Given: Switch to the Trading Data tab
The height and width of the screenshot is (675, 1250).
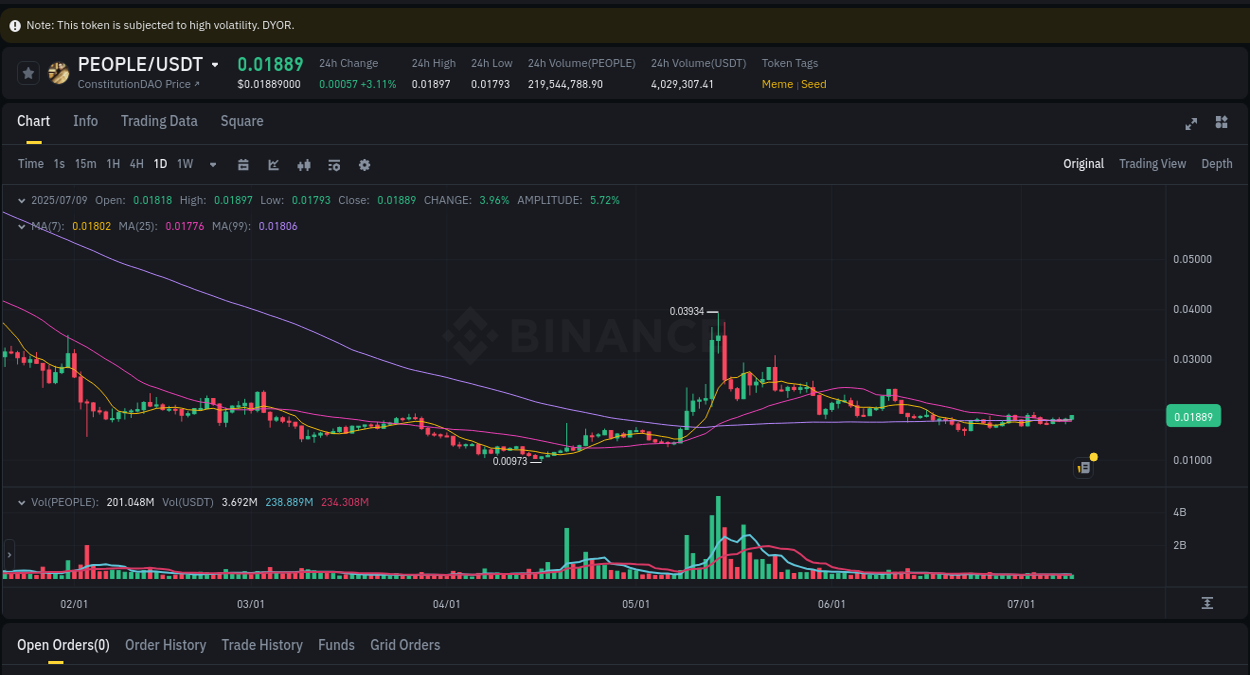Looking at the screenshot, I should click(x=159, y=121).
